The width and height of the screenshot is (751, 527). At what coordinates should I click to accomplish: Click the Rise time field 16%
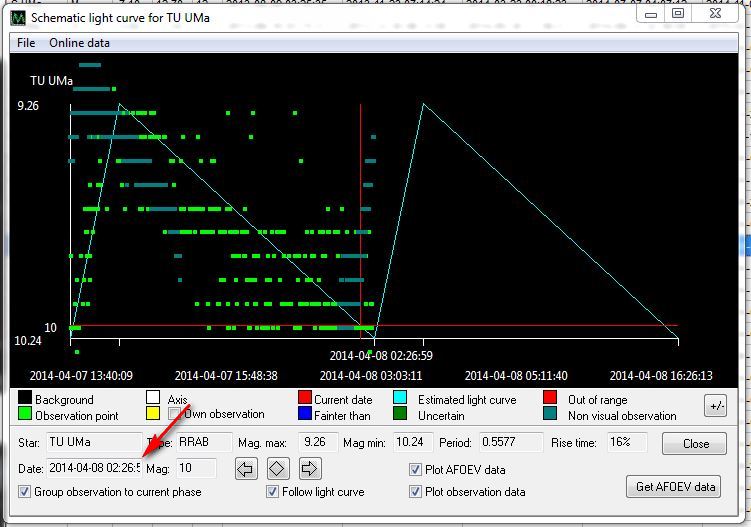627,442
